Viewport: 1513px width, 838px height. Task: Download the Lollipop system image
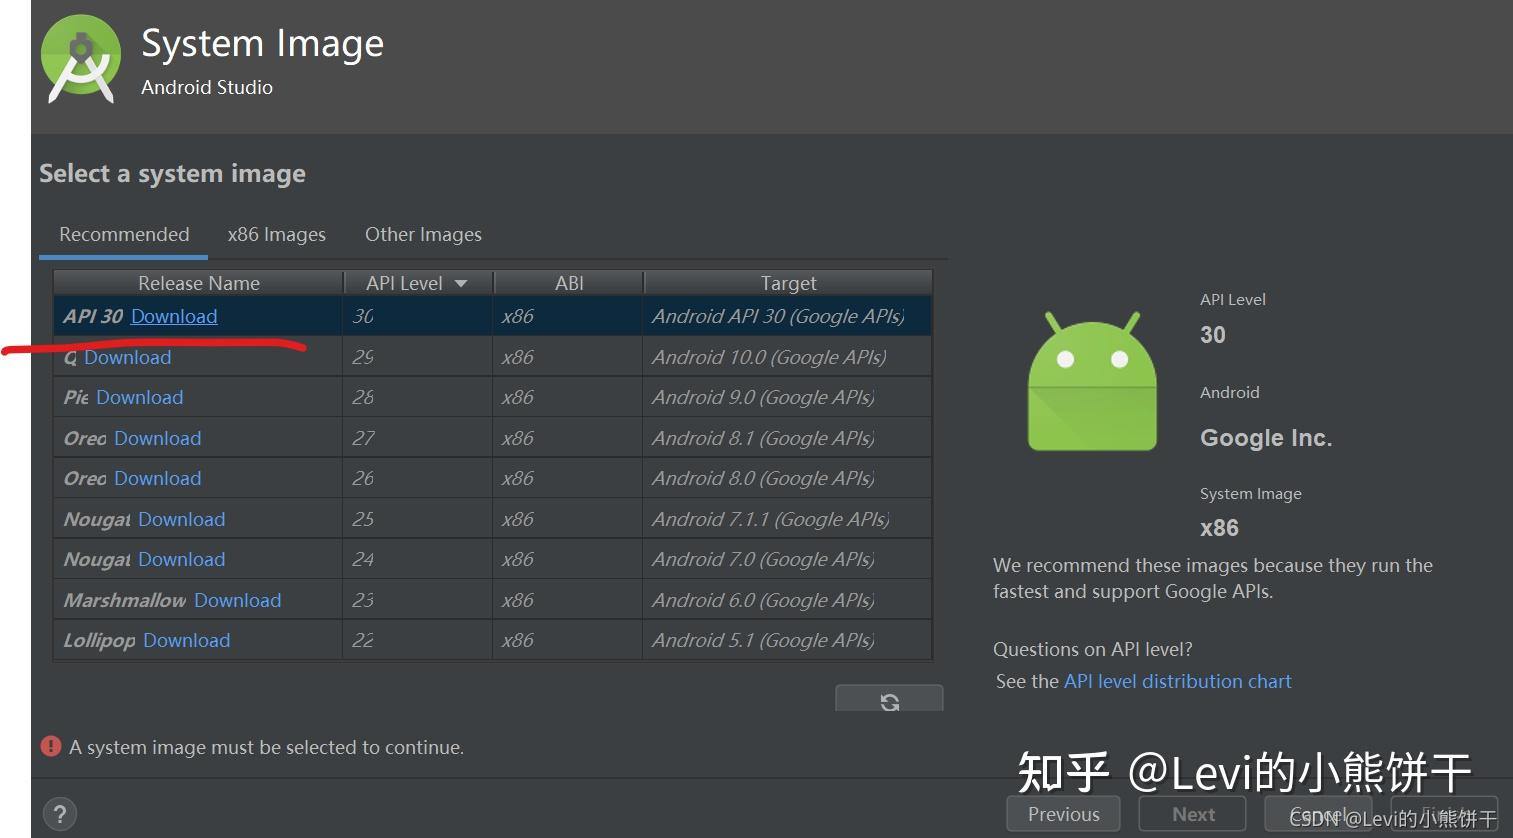coord(186,640)
